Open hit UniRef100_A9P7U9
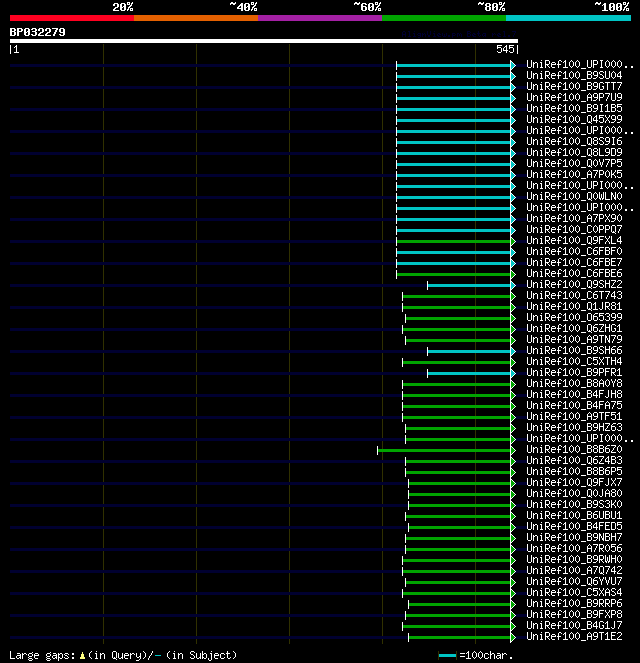Screen dimensions: 640x663 pos(574,98)
